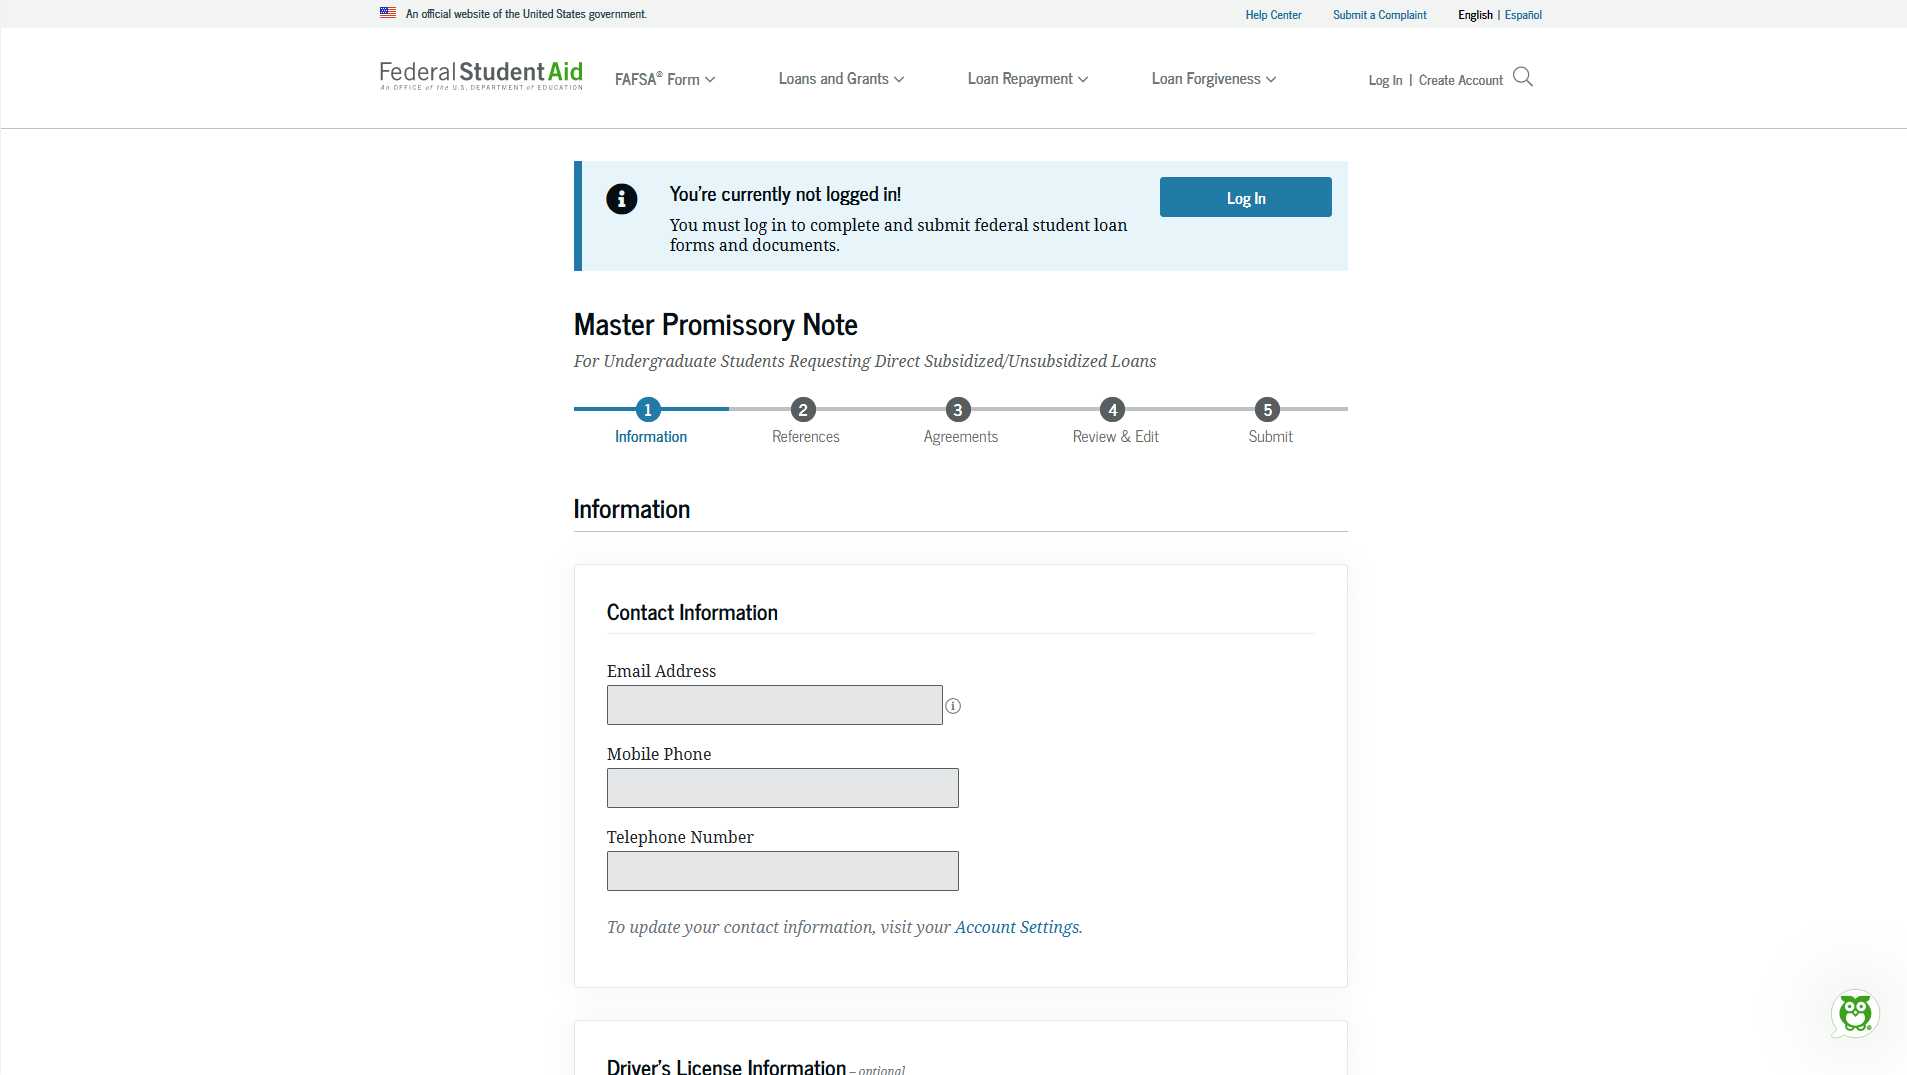Click the Federal Student Aid logo

[x=481, y=75]
